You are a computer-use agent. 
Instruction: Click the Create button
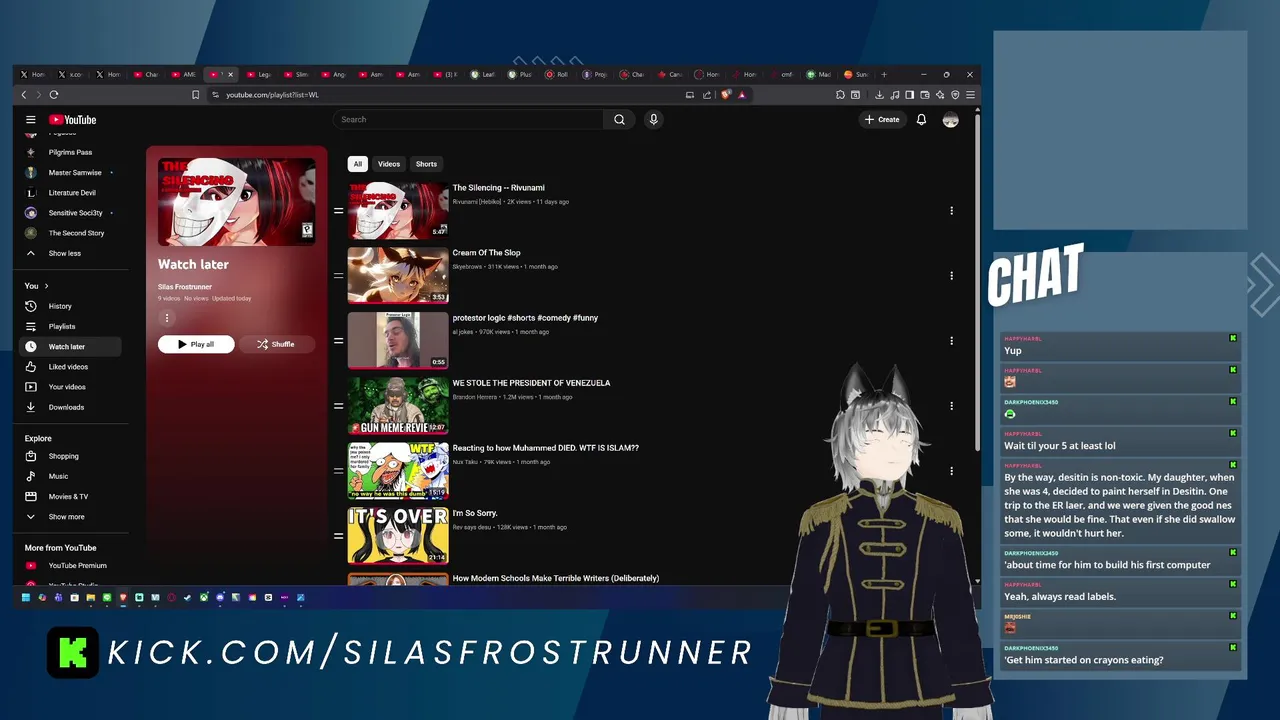[x=882, y=119]
